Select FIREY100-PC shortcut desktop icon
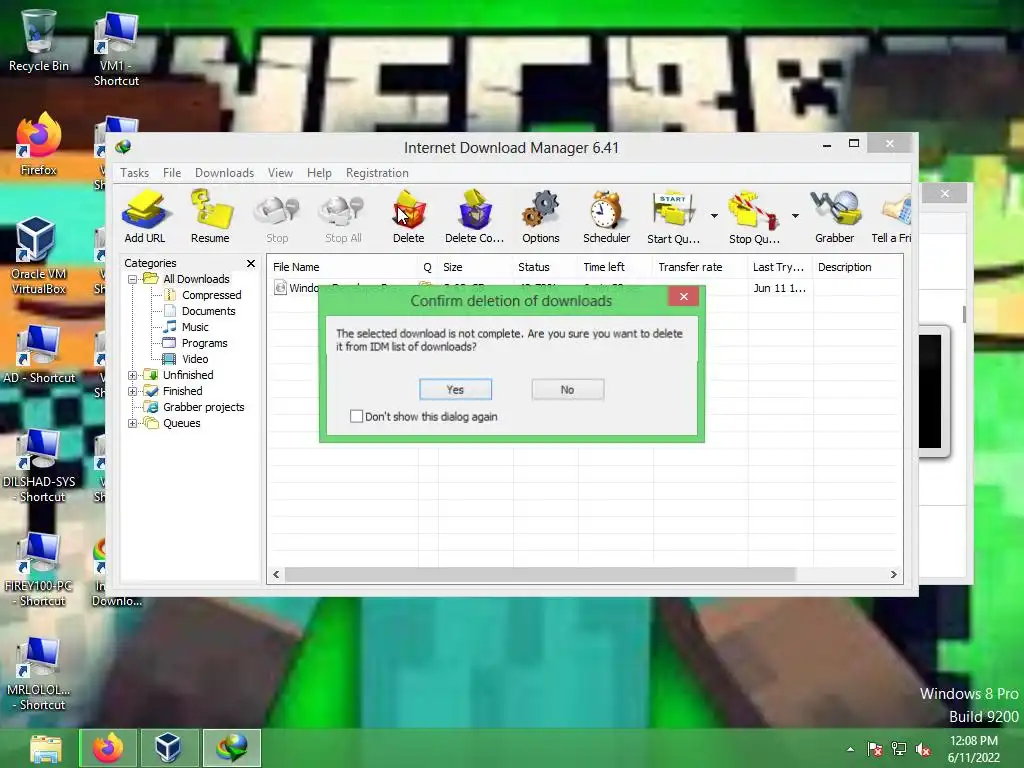The width and height of the screenshot is (1024, 768). pyautogui.click(x=39, y=570)
